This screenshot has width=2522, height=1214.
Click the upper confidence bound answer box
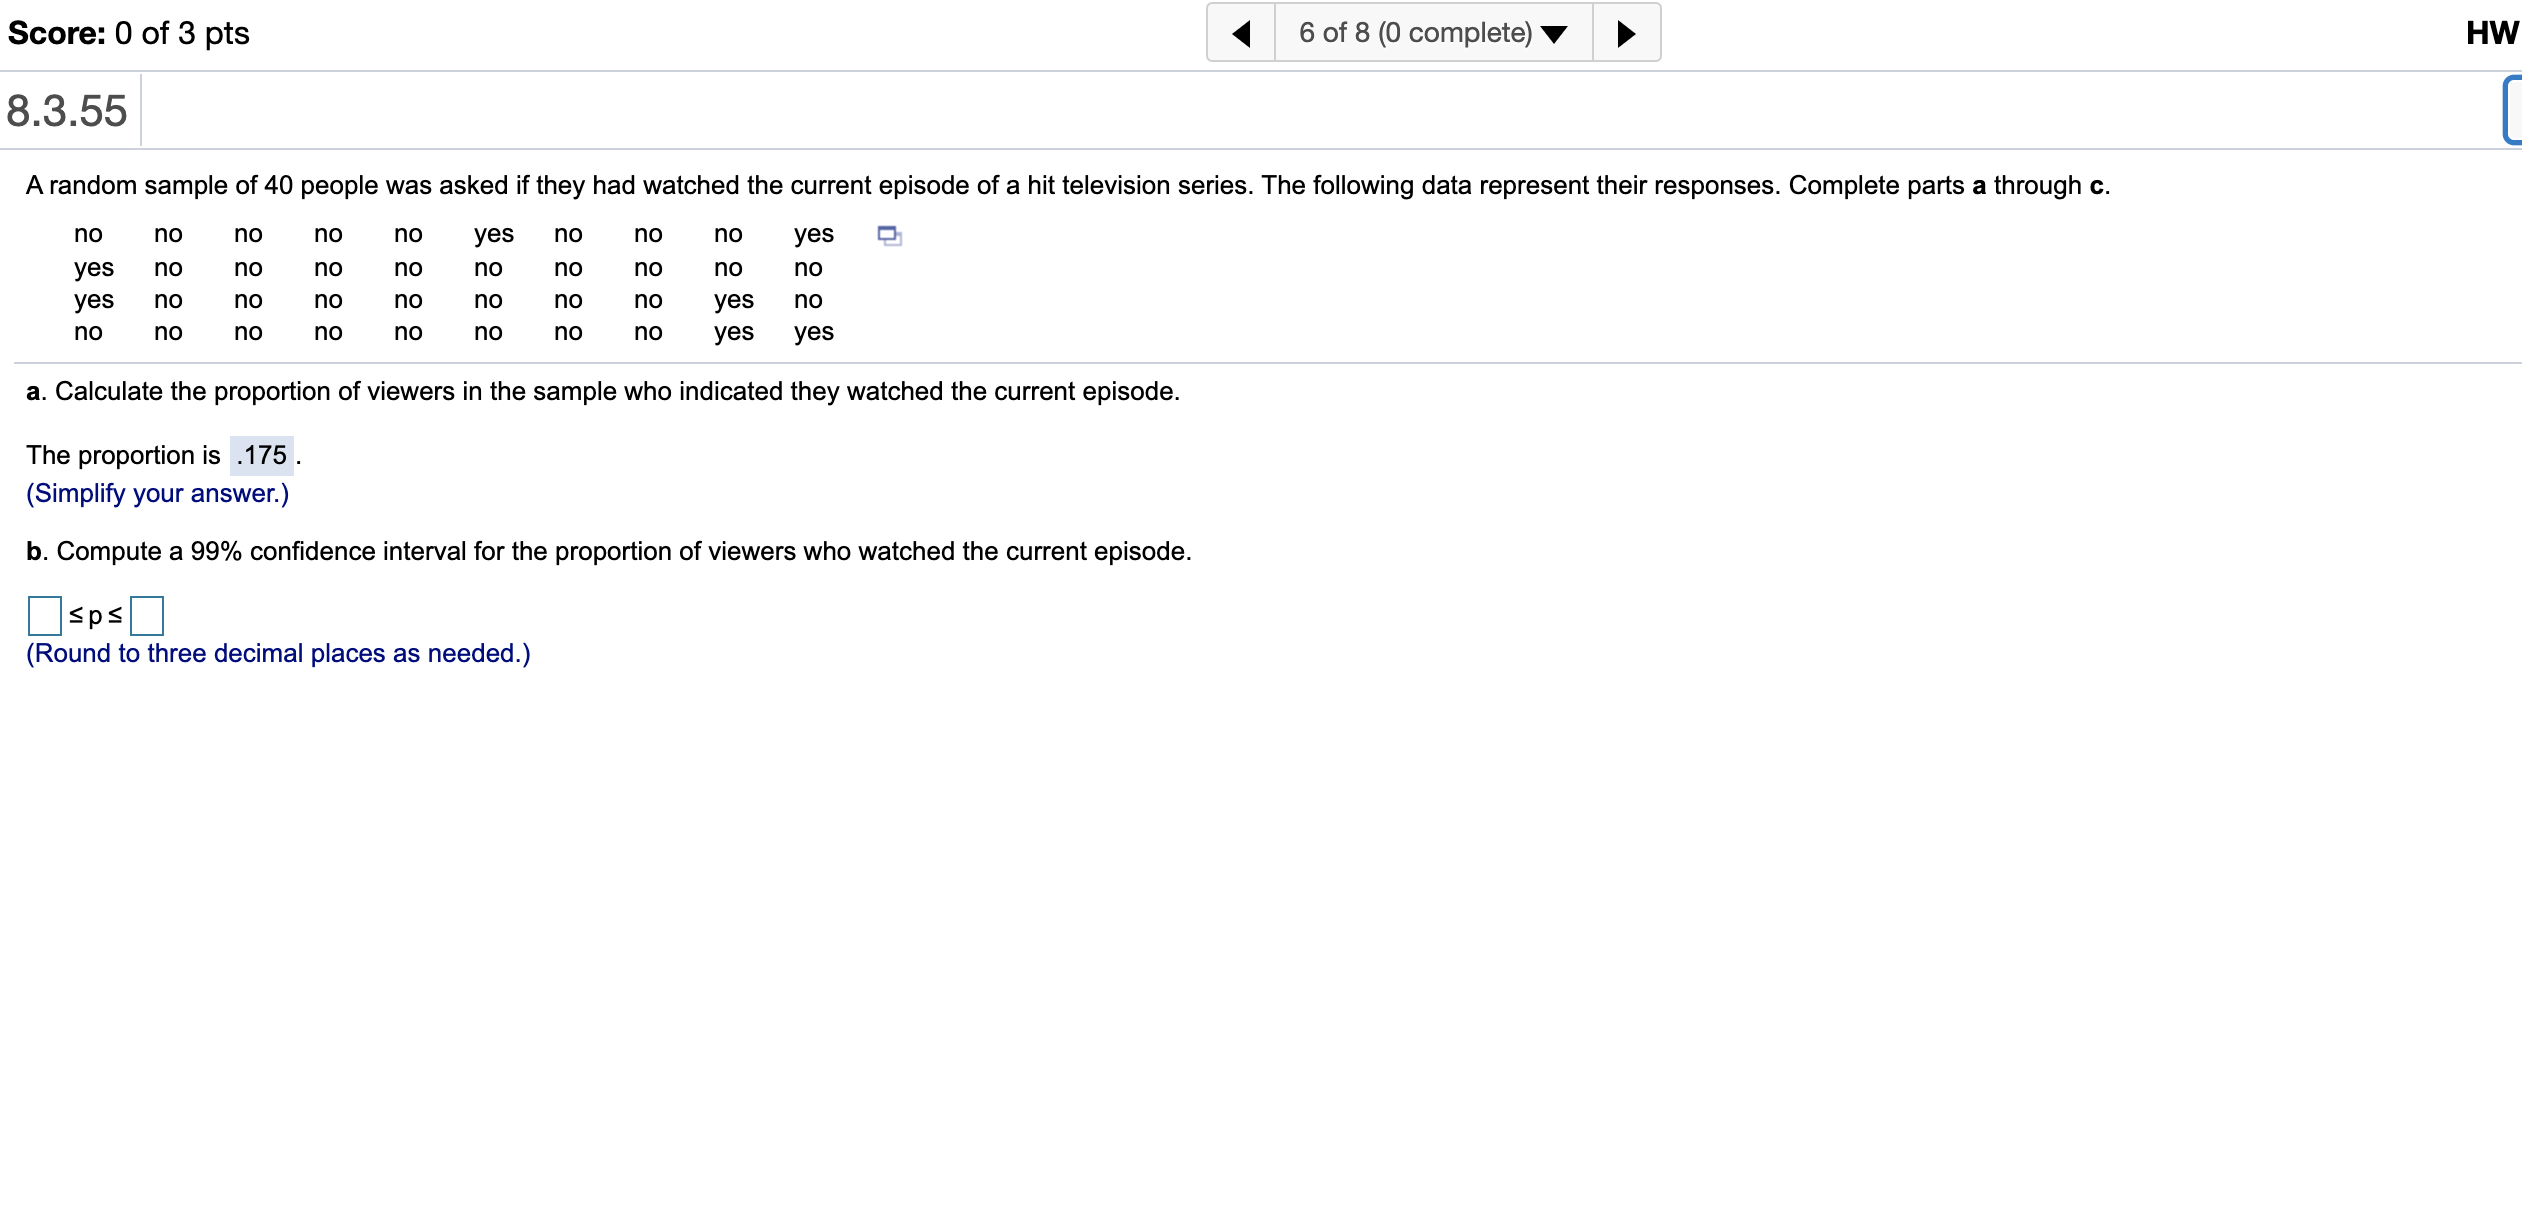(x=148, y=616)
